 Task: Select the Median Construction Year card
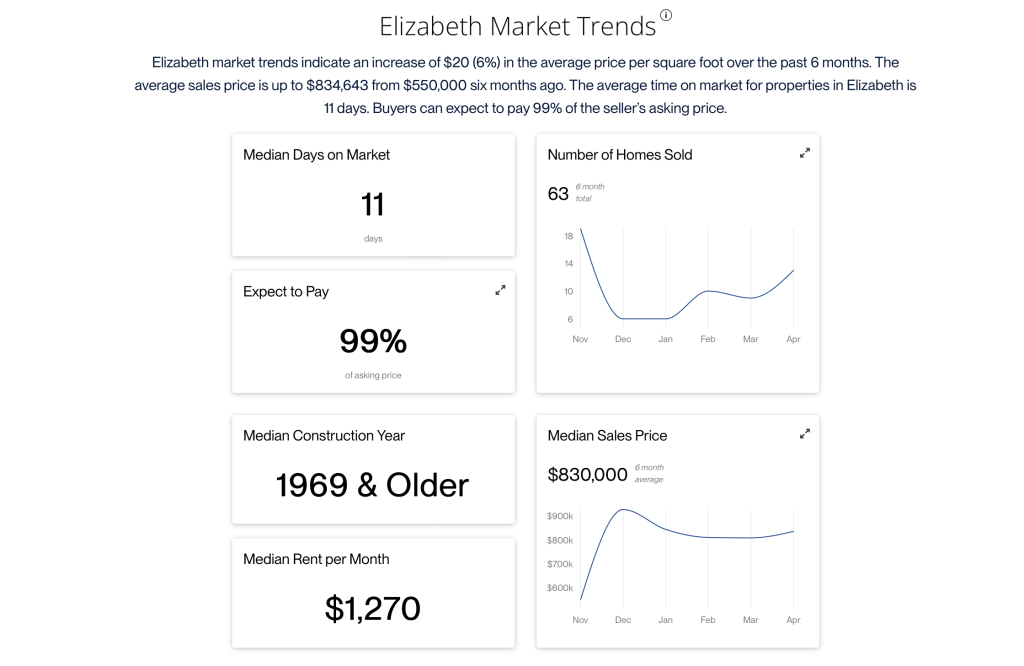pyautogui.click(x=373, y=469)
